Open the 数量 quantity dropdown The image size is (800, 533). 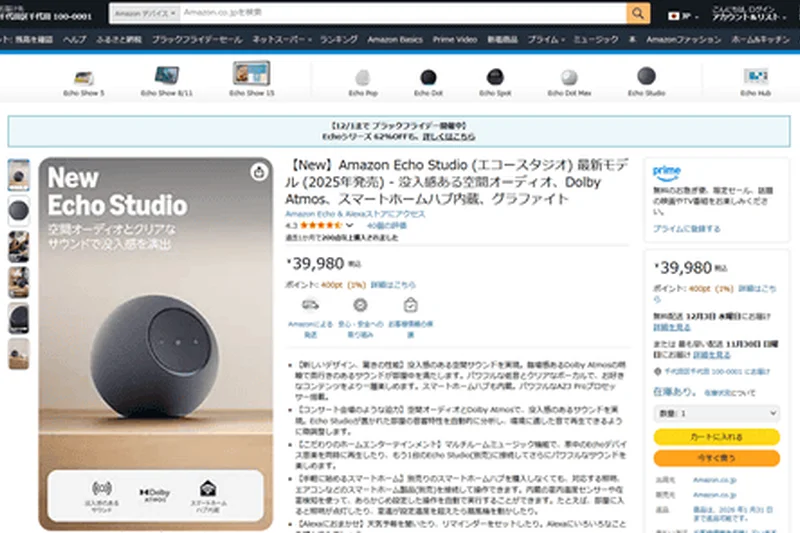[x=717, y=413]
